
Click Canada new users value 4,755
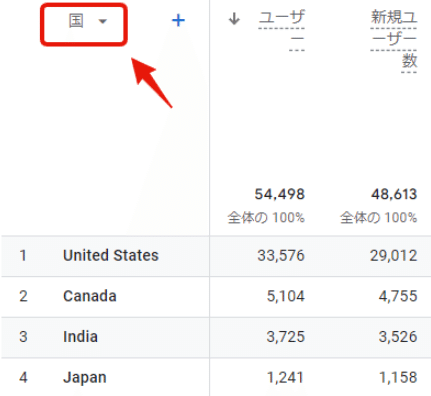pyautogui.click(x=398, y=296)
